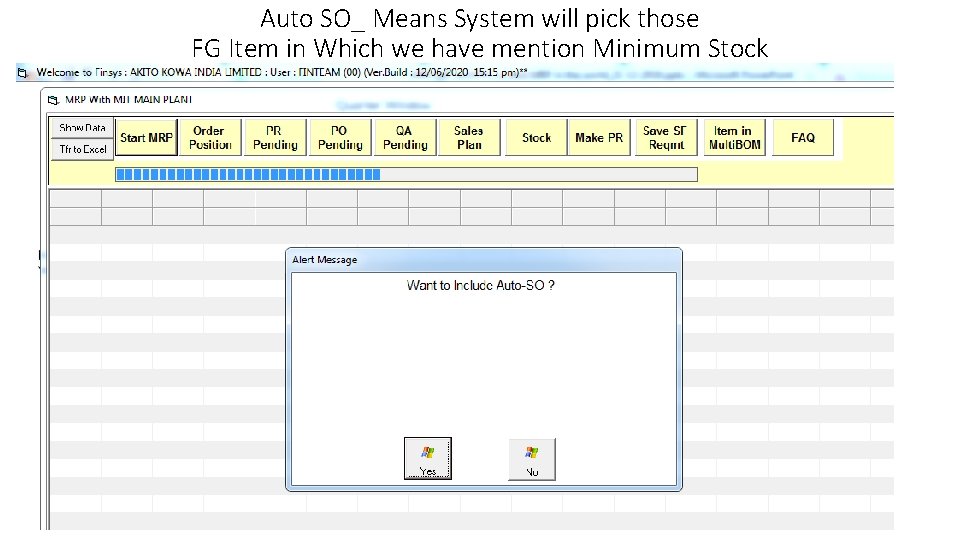Open PO Pending list

click(x=340, y=138)
